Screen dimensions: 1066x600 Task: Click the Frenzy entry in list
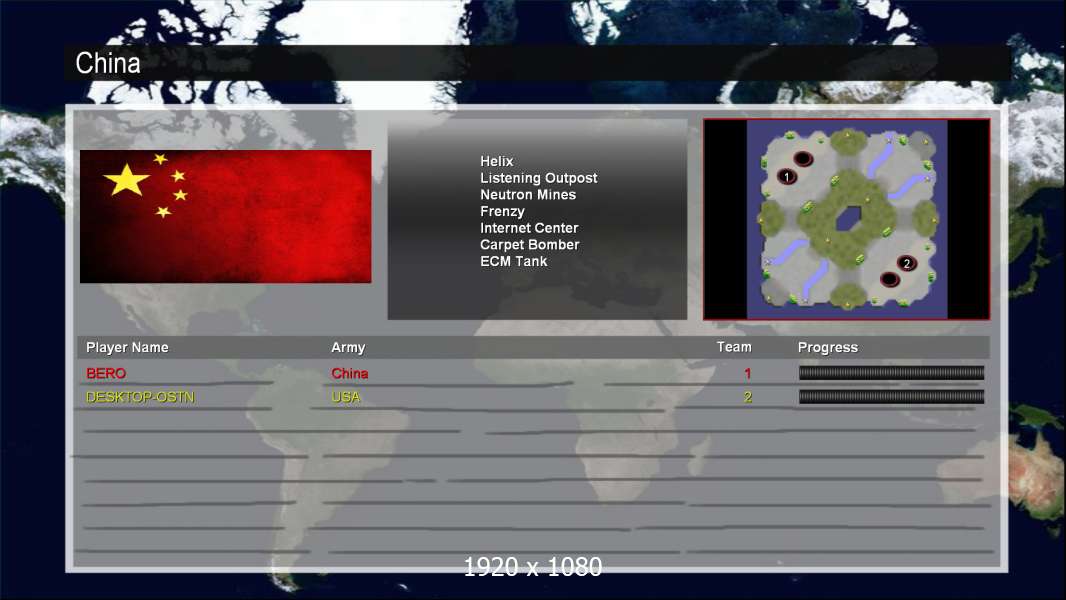pyautogui.click(x=502, y=211)
